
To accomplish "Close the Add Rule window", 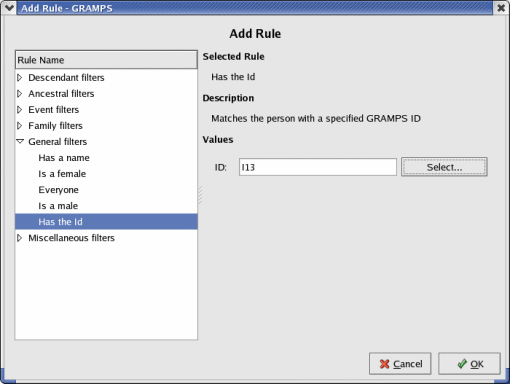I will 501,8.
